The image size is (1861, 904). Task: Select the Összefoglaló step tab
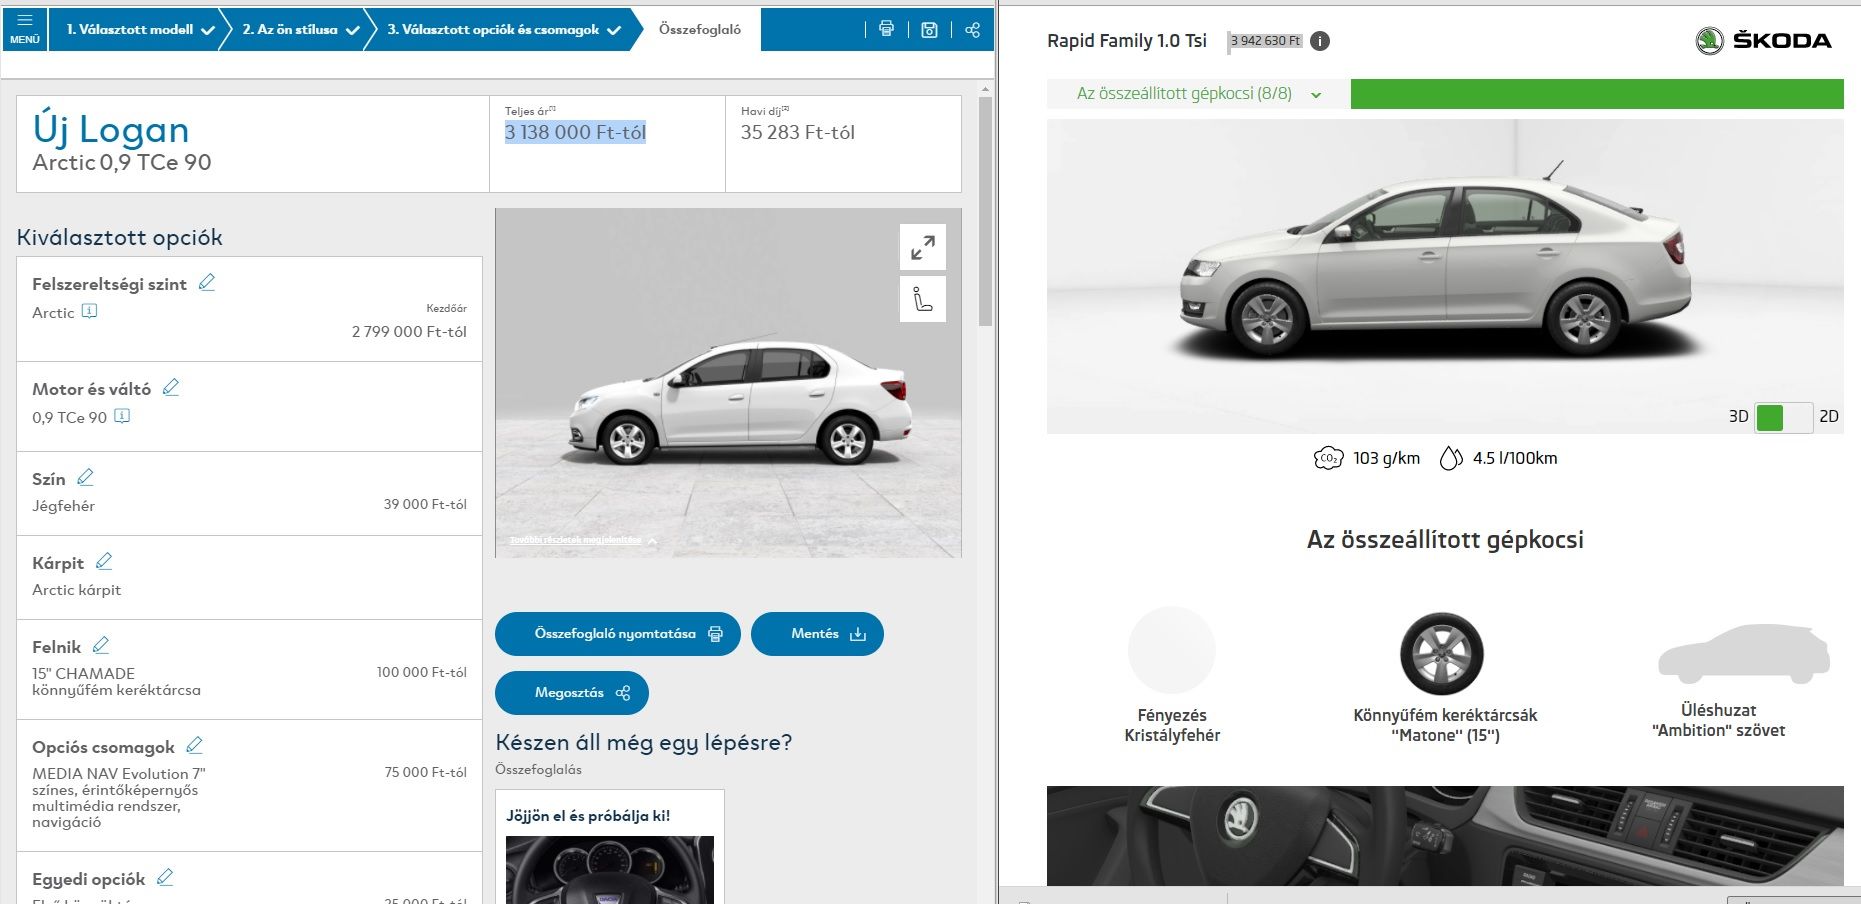coord(700,29)
